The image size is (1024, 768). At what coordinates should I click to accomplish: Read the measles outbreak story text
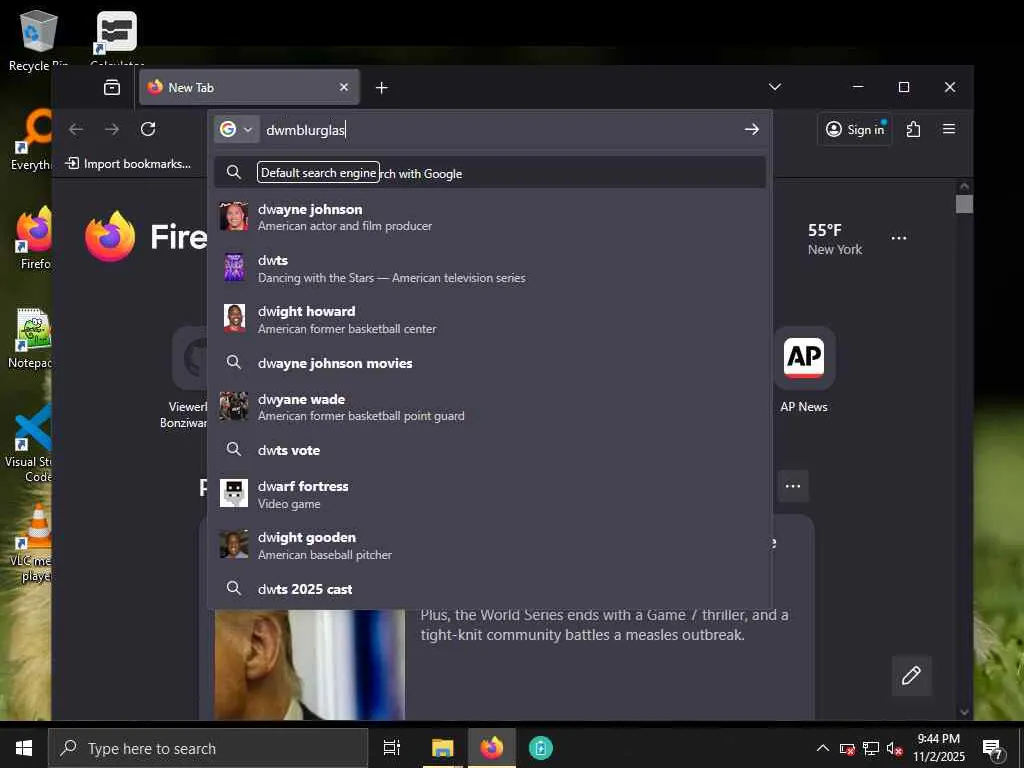604,625
